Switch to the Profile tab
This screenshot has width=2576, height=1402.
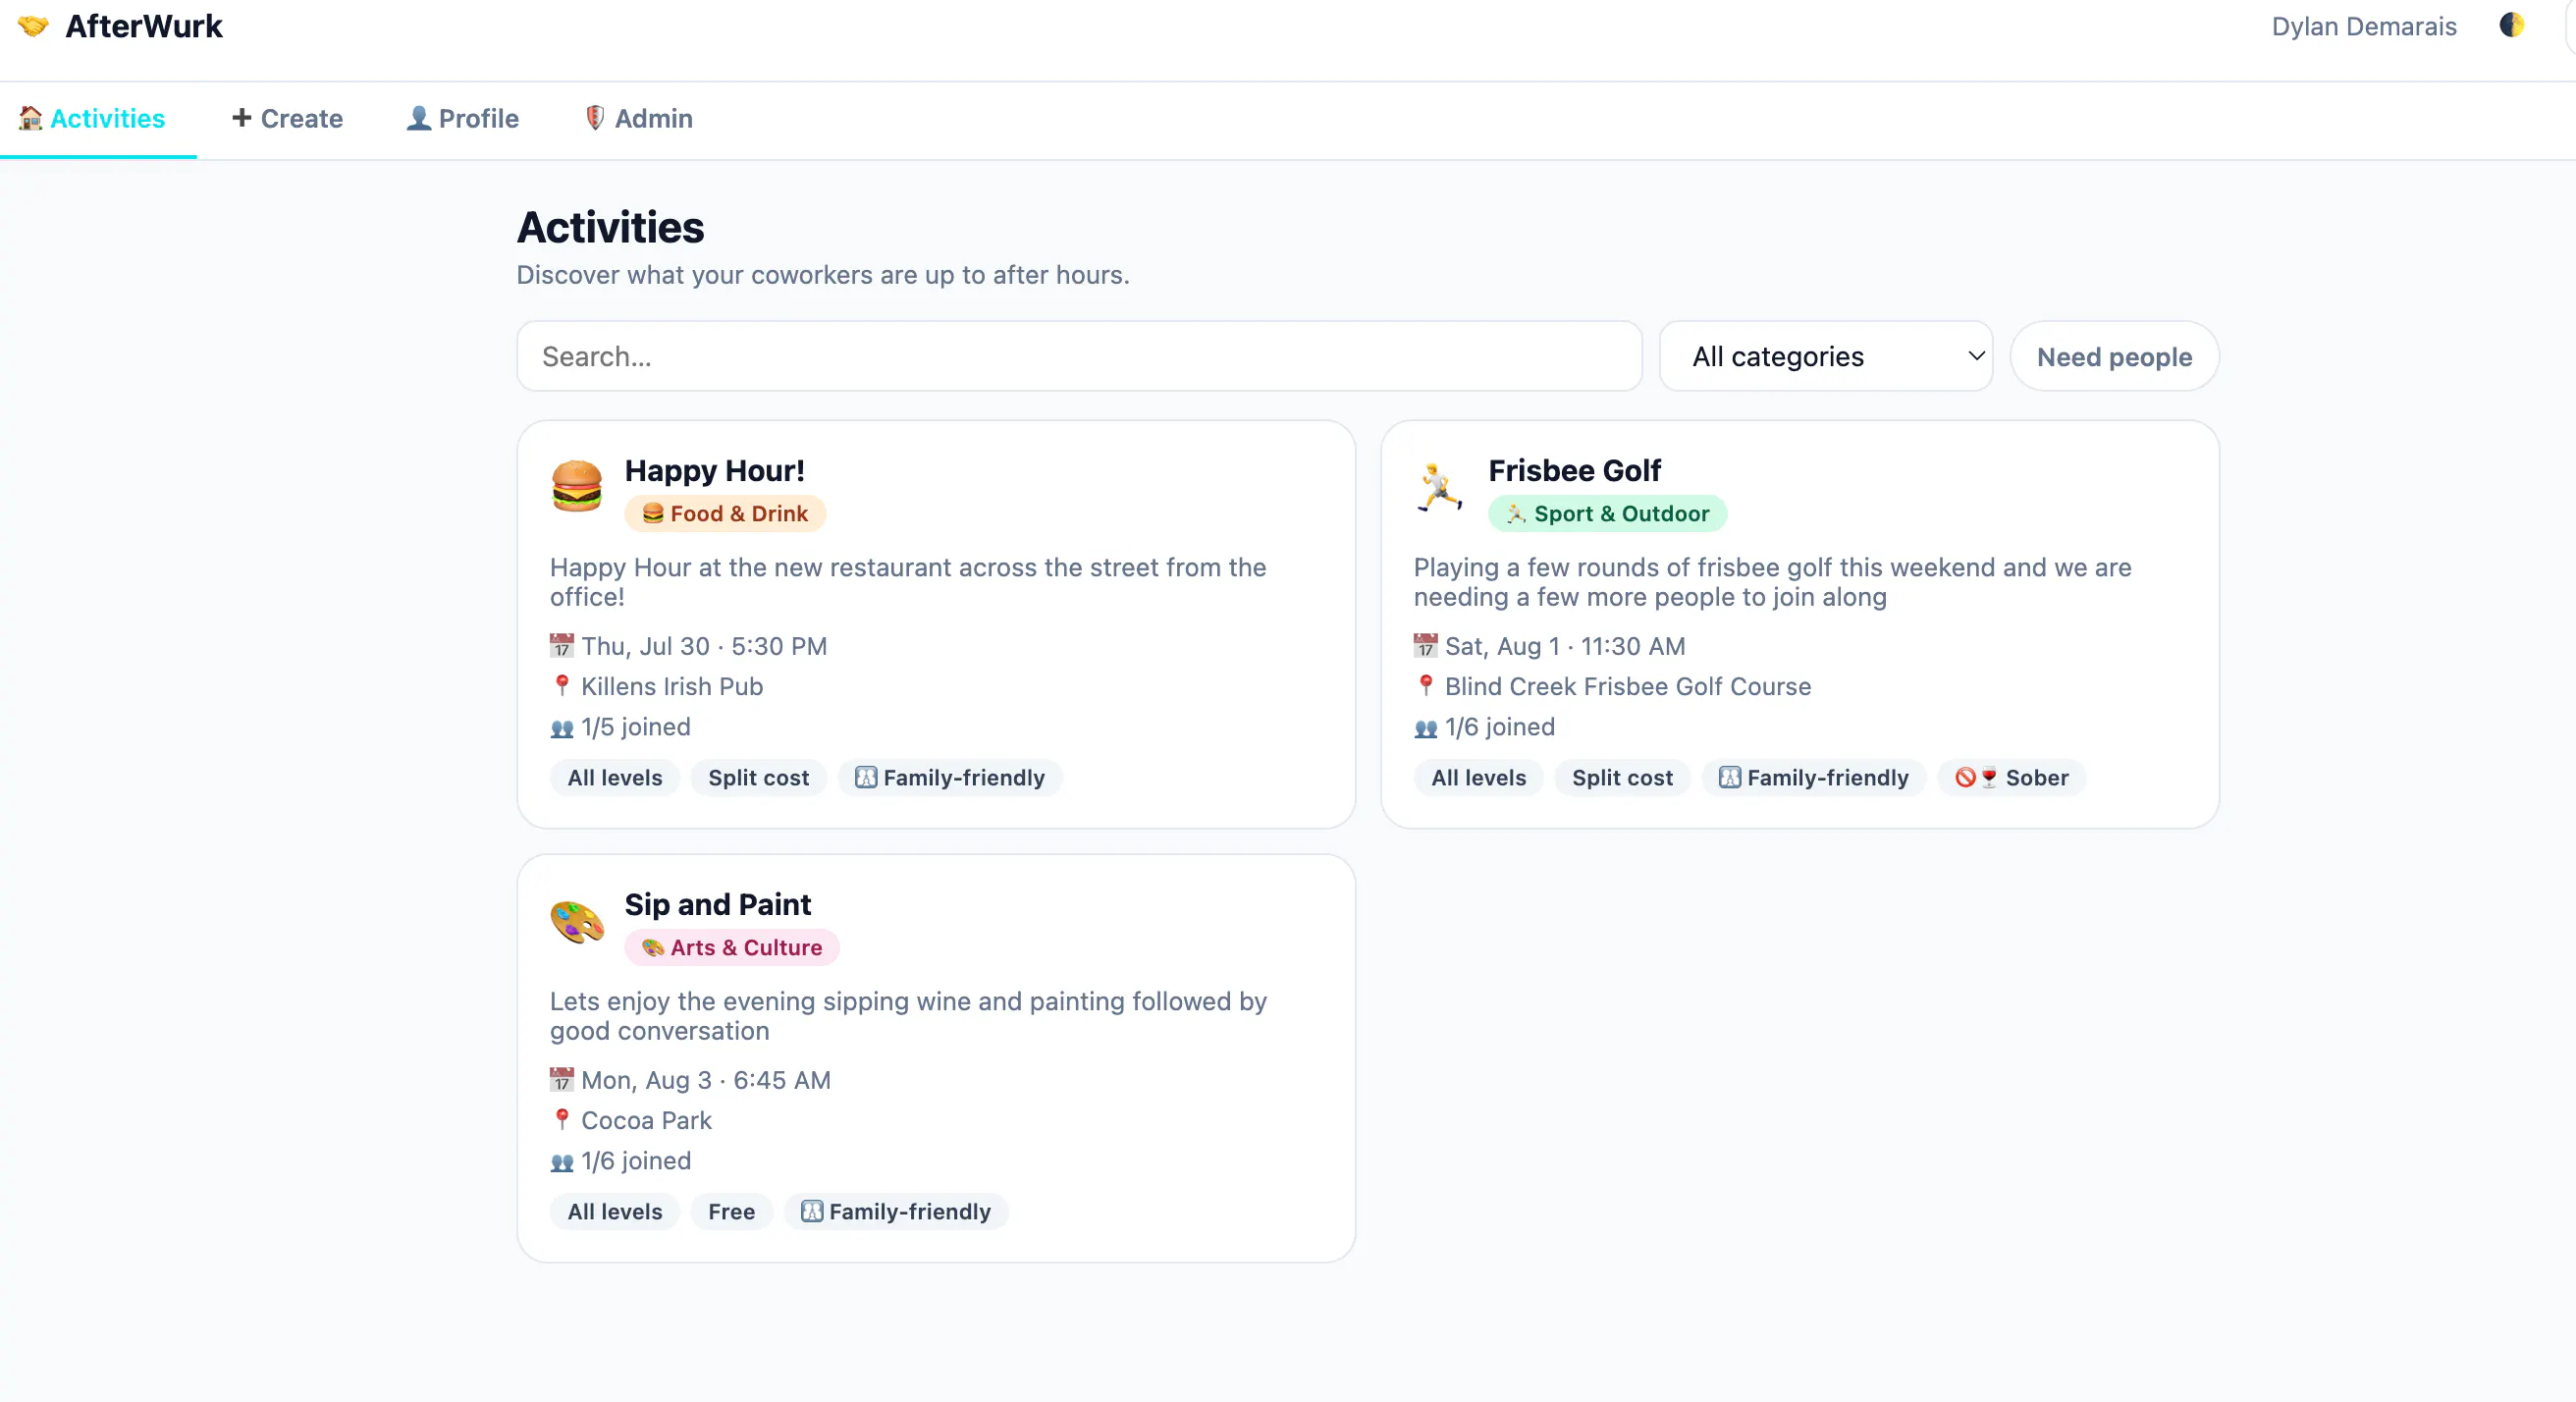coord(463,119)
